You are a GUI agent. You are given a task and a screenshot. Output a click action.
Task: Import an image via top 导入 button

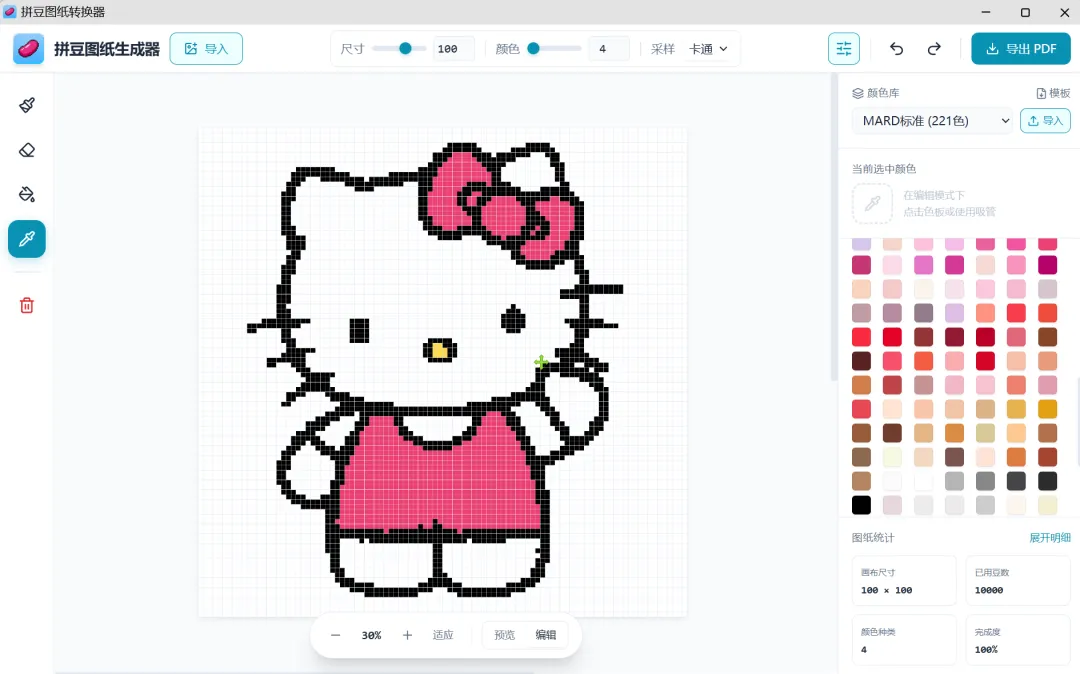[x=206, y=49]
